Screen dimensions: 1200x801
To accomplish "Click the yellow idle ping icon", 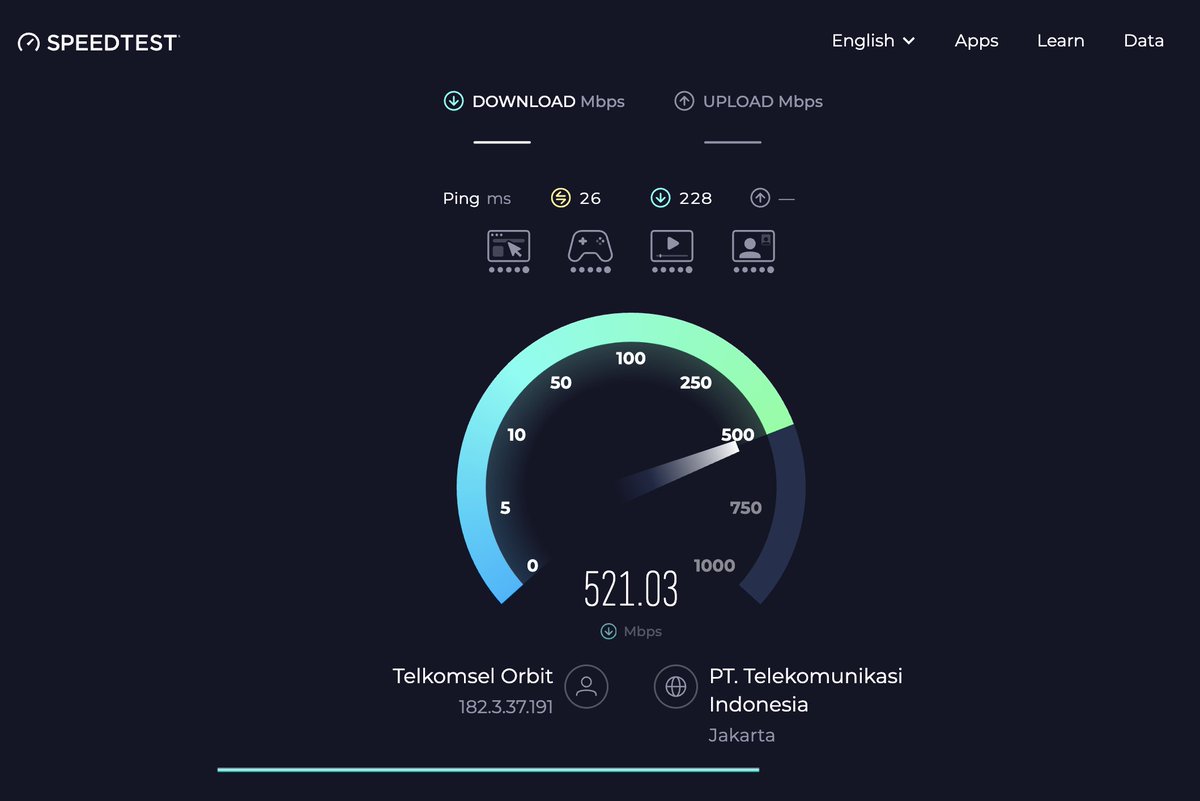I will coord(561,198).
